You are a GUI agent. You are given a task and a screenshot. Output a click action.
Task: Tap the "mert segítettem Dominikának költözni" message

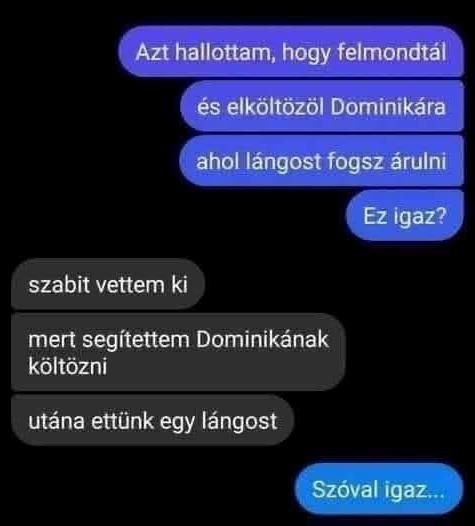[178, 352]
